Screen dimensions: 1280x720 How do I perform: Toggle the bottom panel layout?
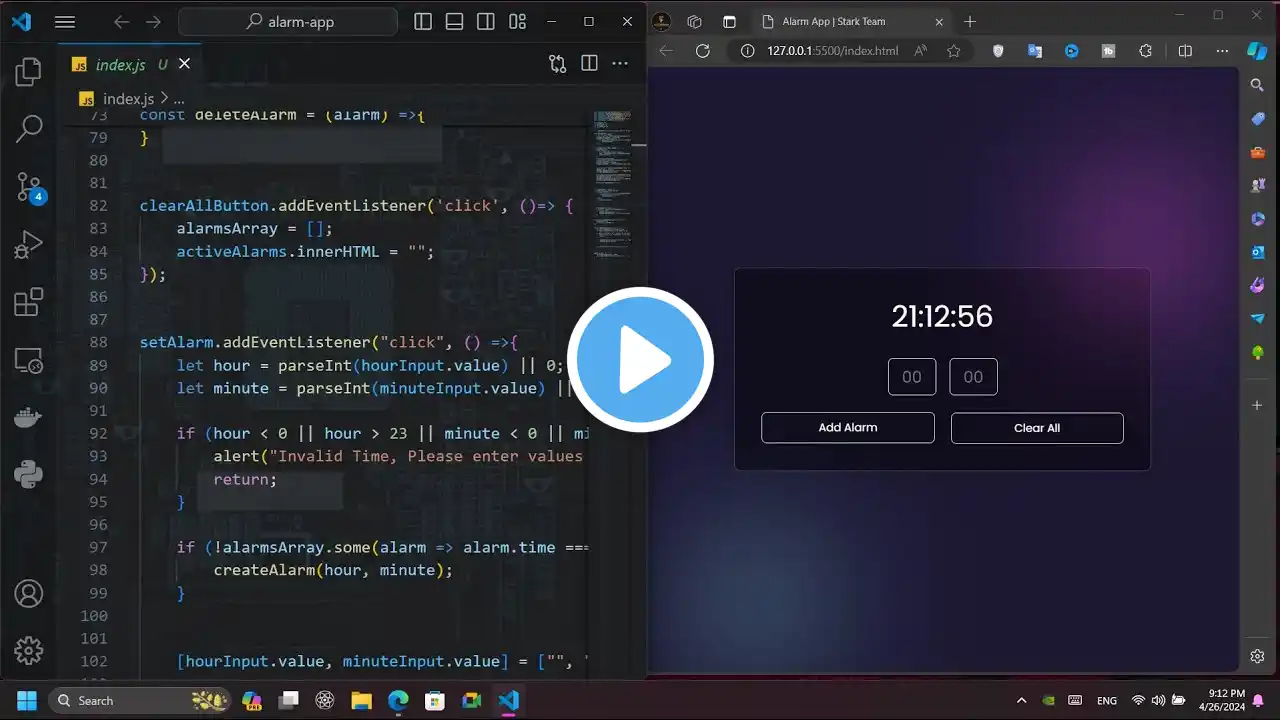click(454, 22)
